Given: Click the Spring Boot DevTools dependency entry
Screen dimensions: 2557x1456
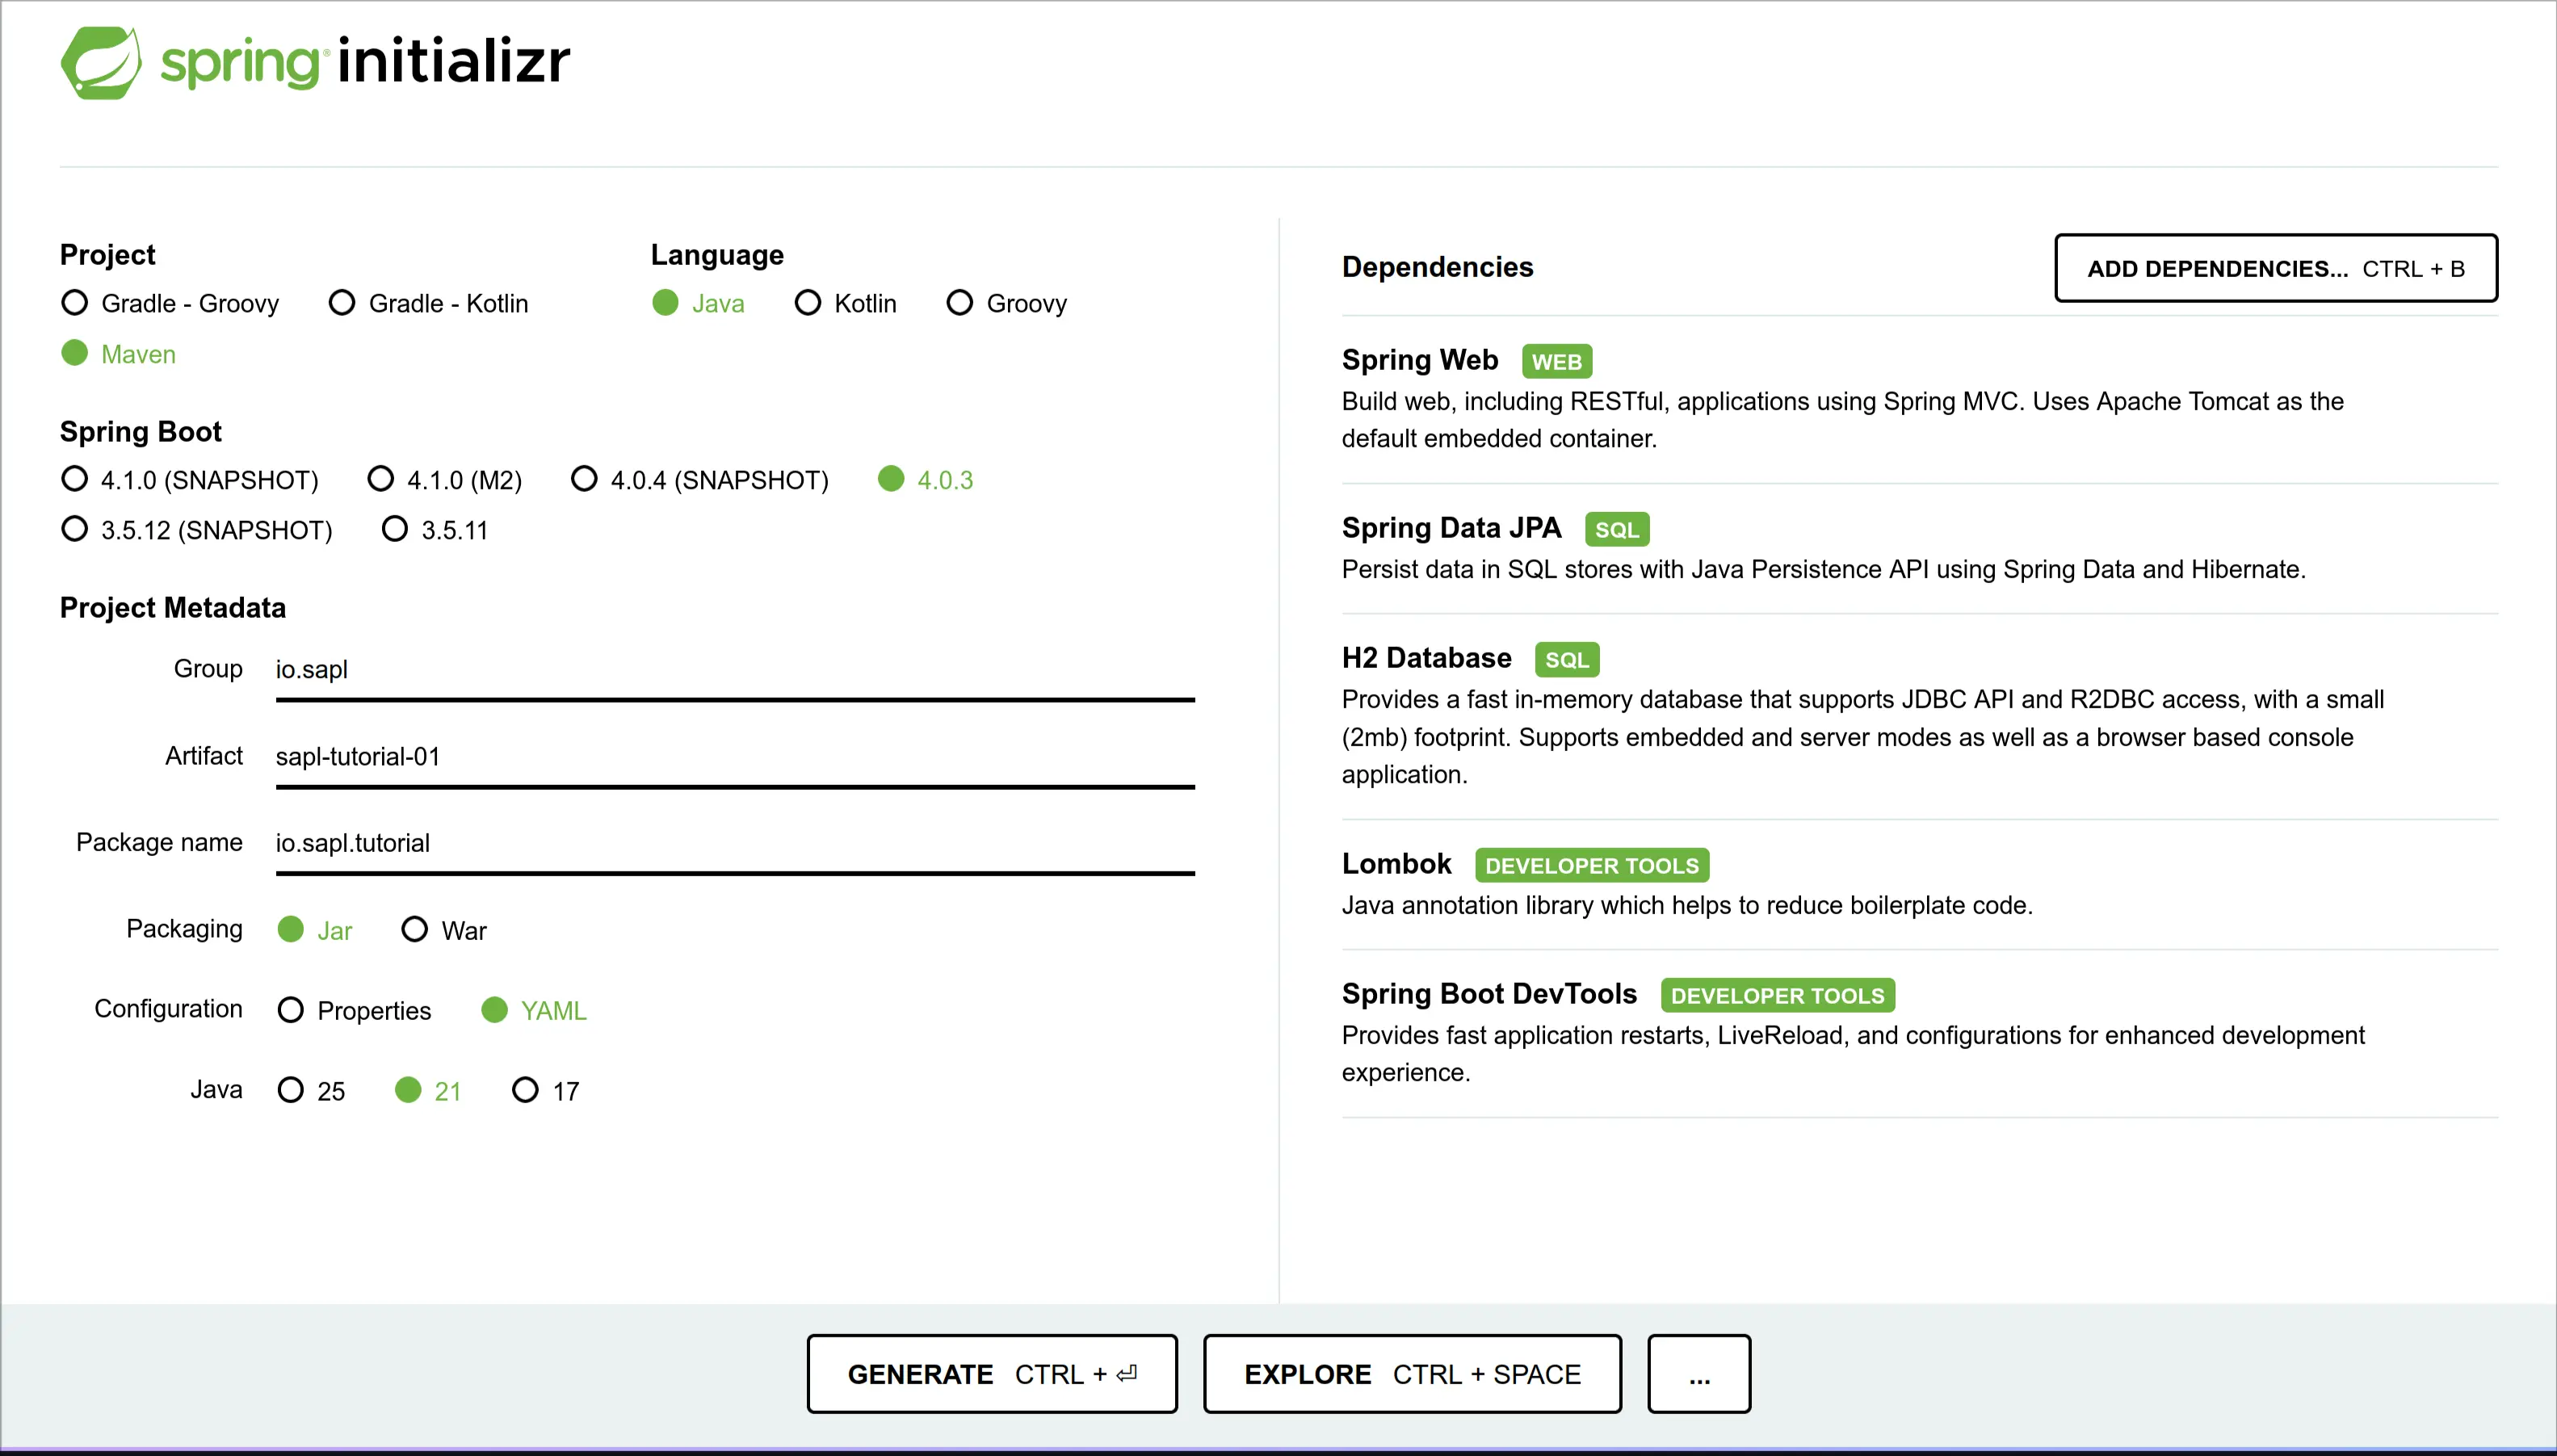Looking at the screenshot, I should point(1488,994).
